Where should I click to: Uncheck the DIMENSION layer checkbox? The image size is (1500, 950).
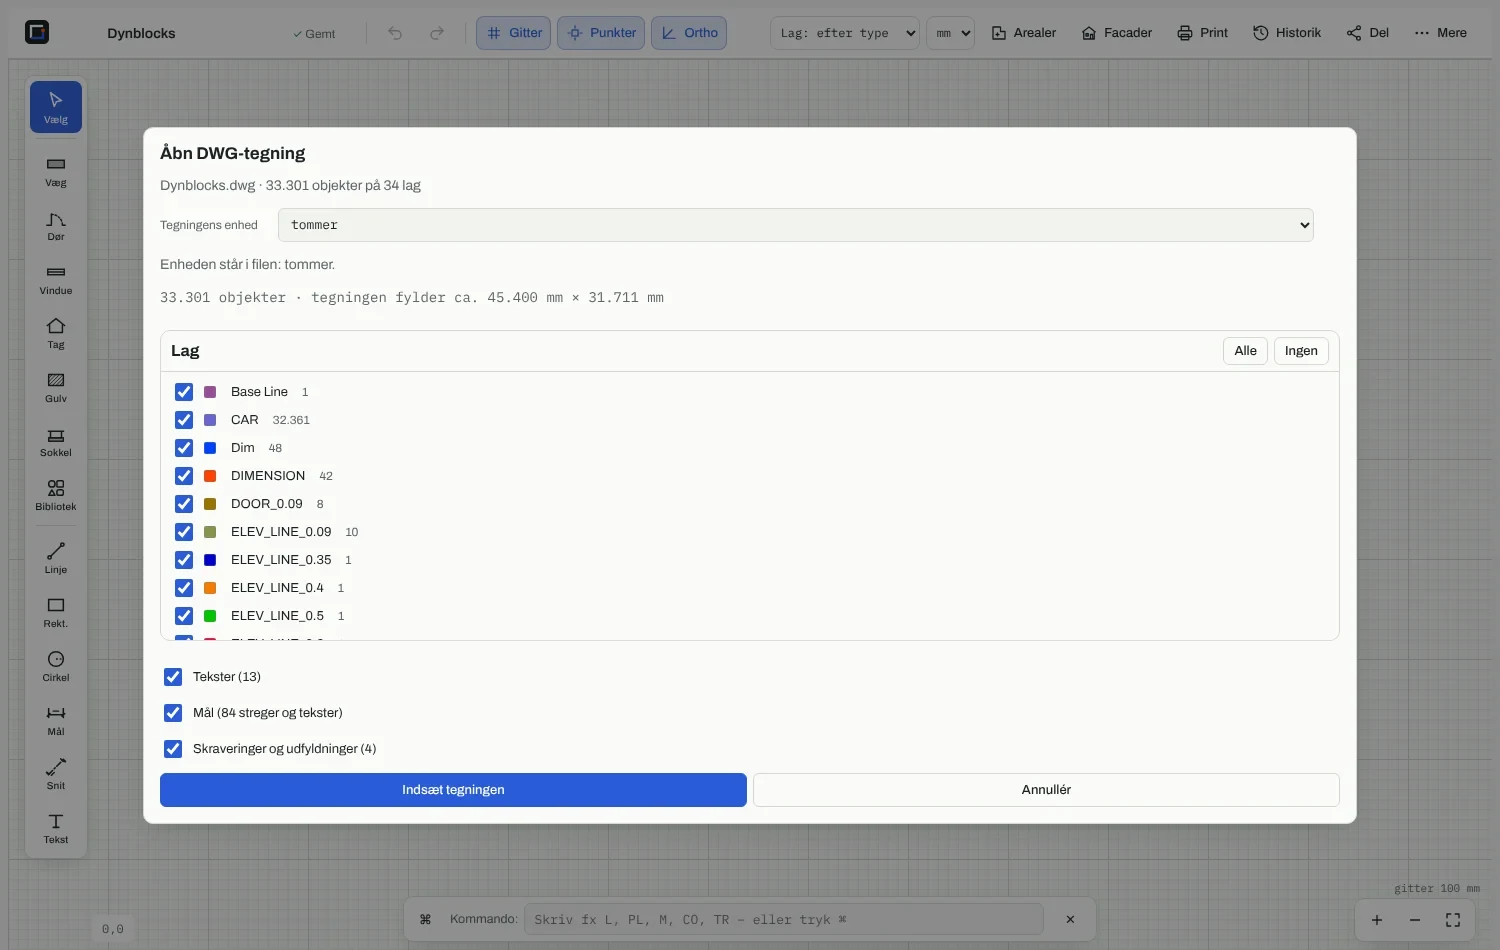(x=184, y=476)
